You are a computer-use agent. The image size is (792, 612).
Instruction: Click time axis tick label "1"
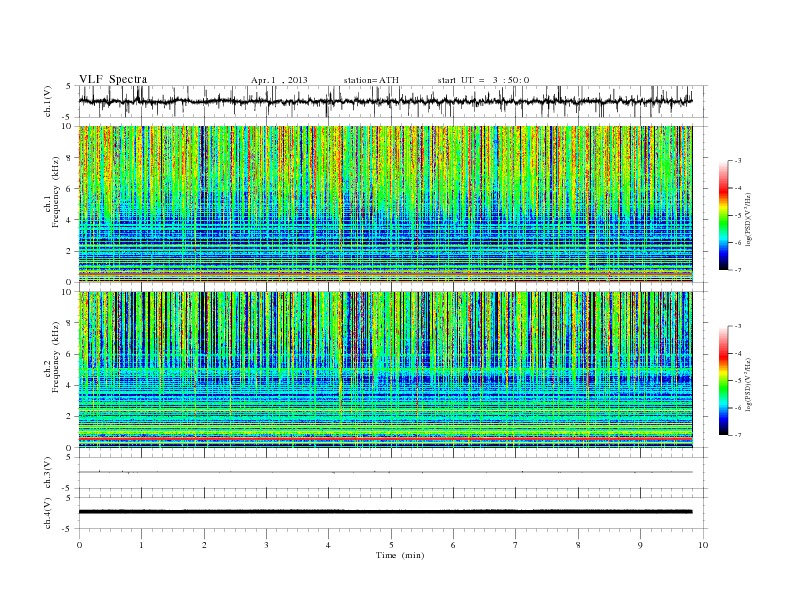[141, 545]
